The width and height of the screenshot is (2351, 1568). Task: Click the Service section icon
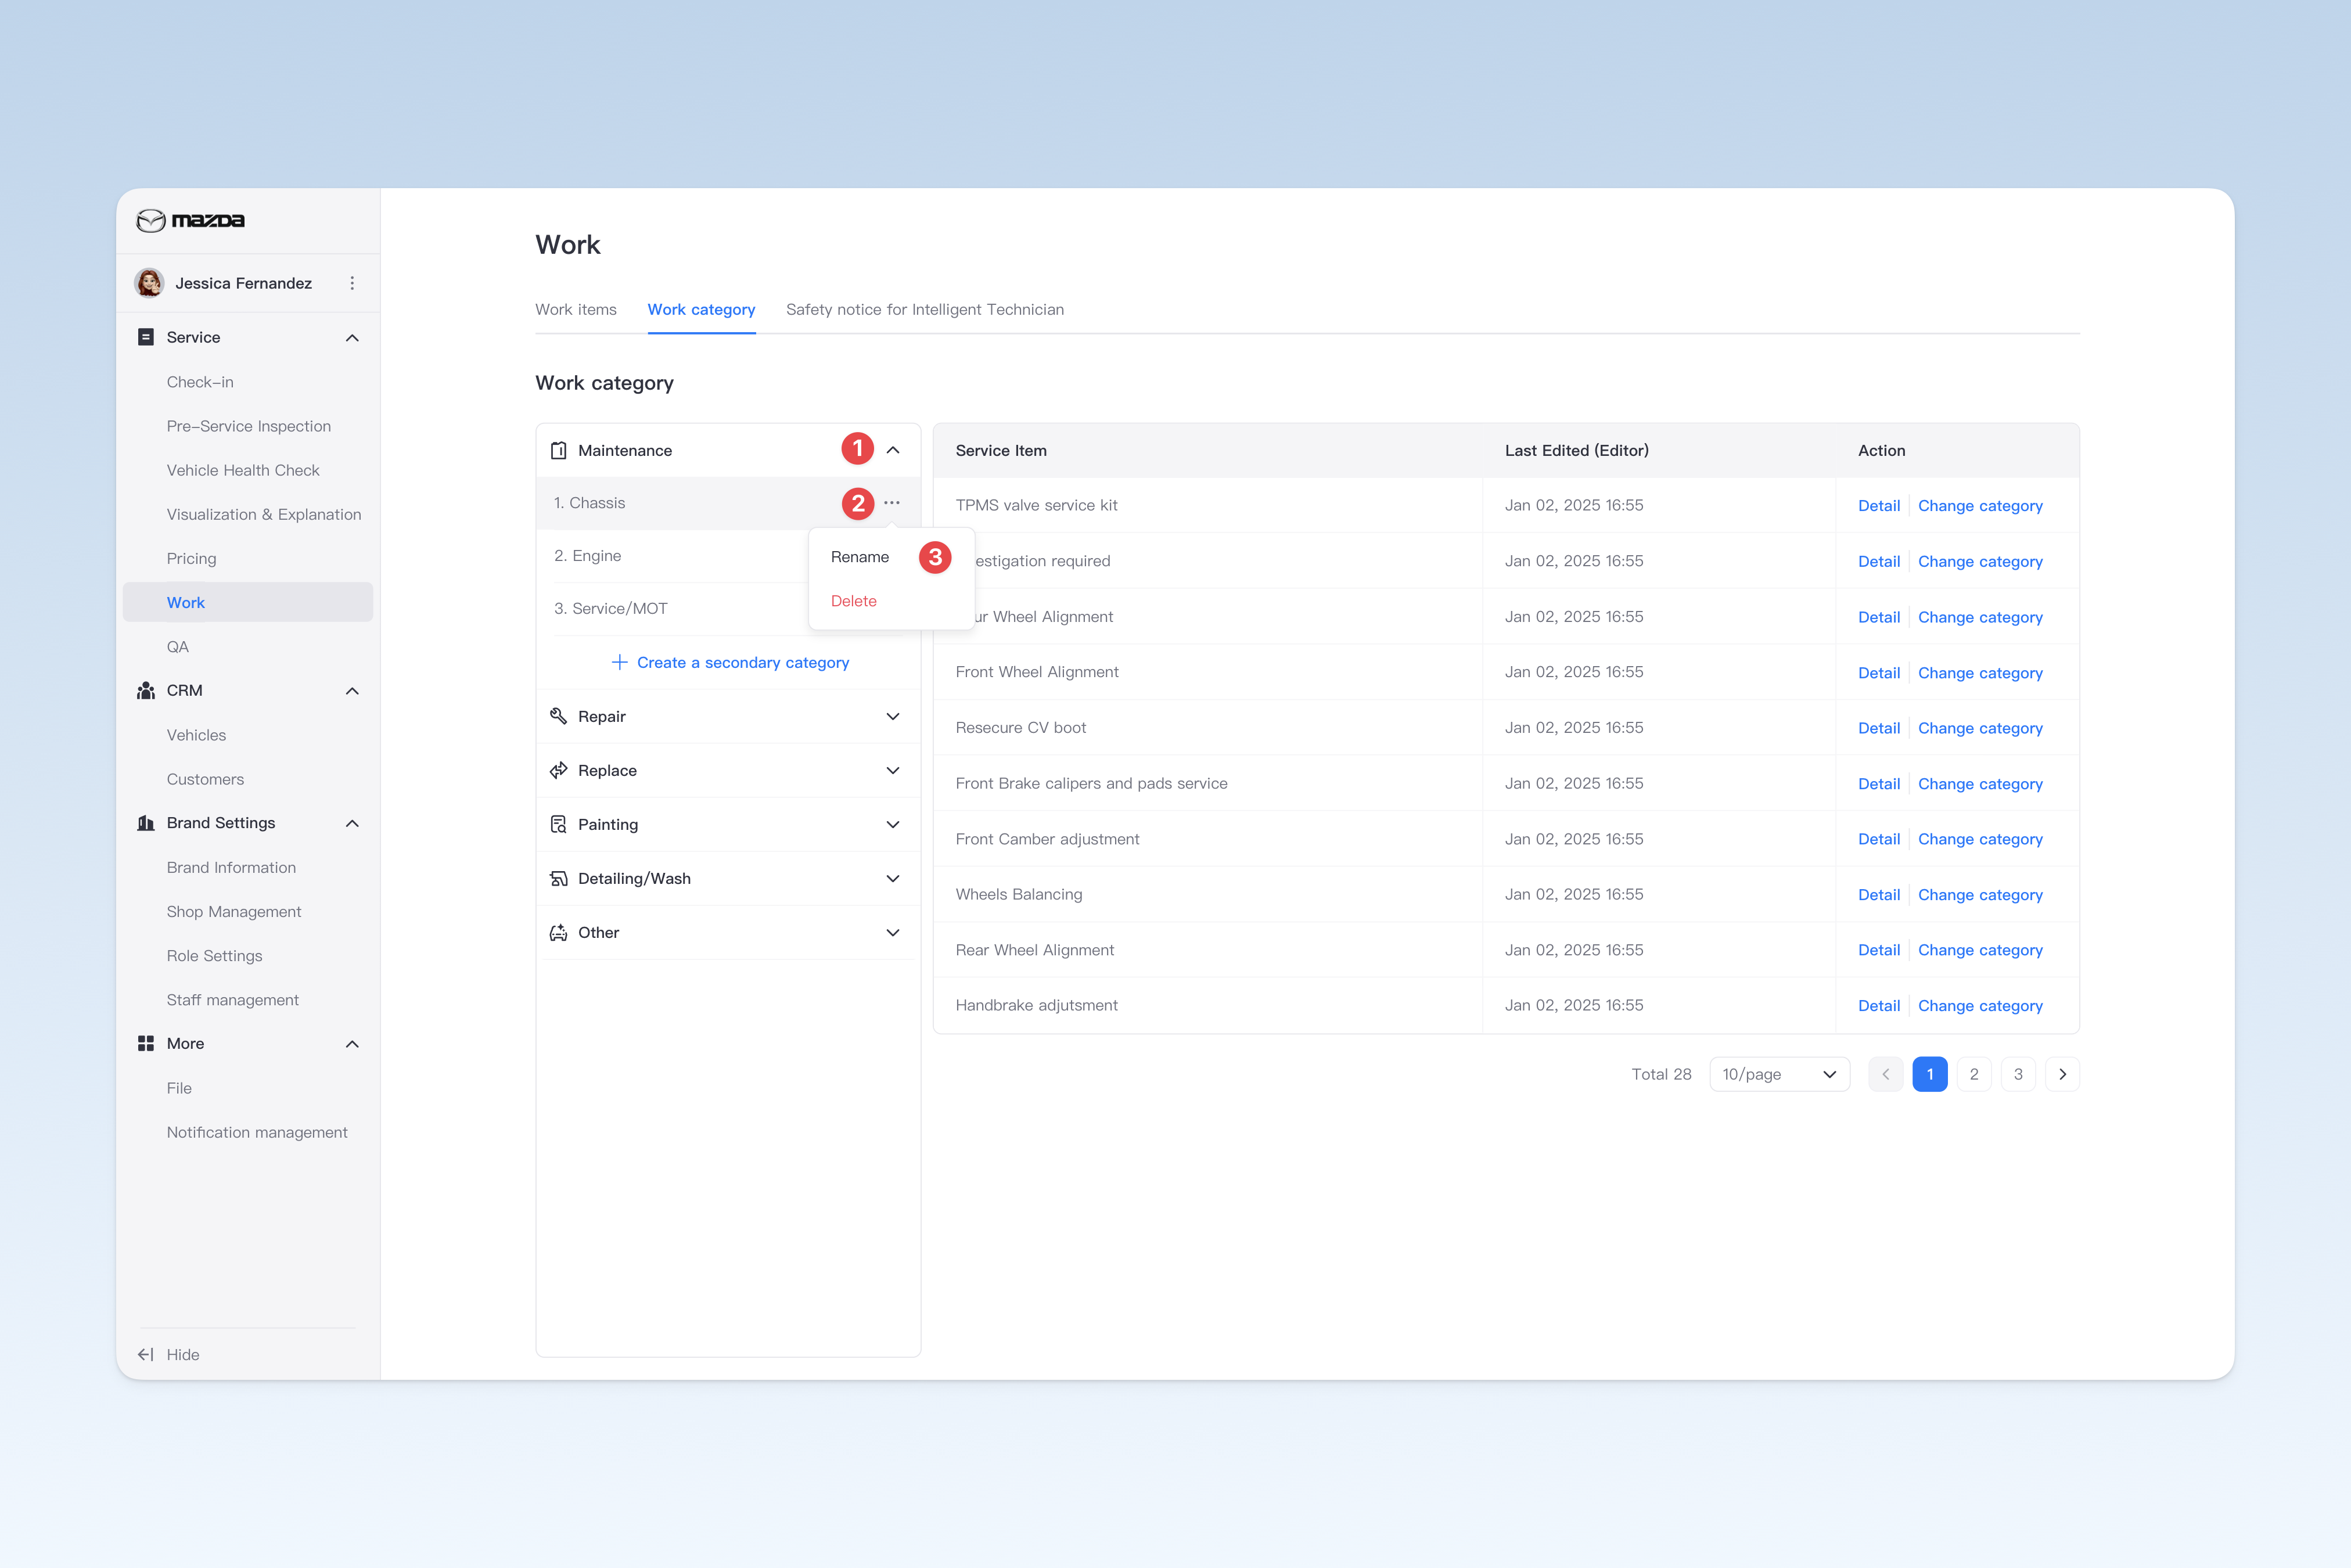pos(146,337)
